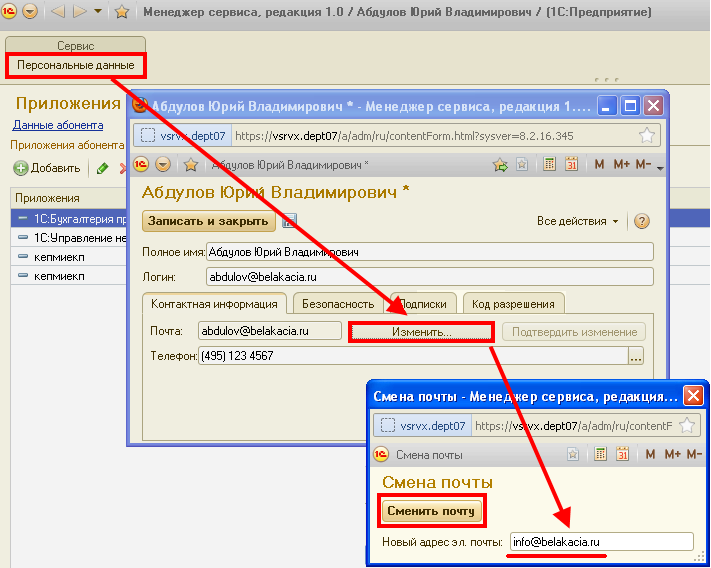
Task: Click the get link icon with green arrow
Action: click(x=500, y=165)
